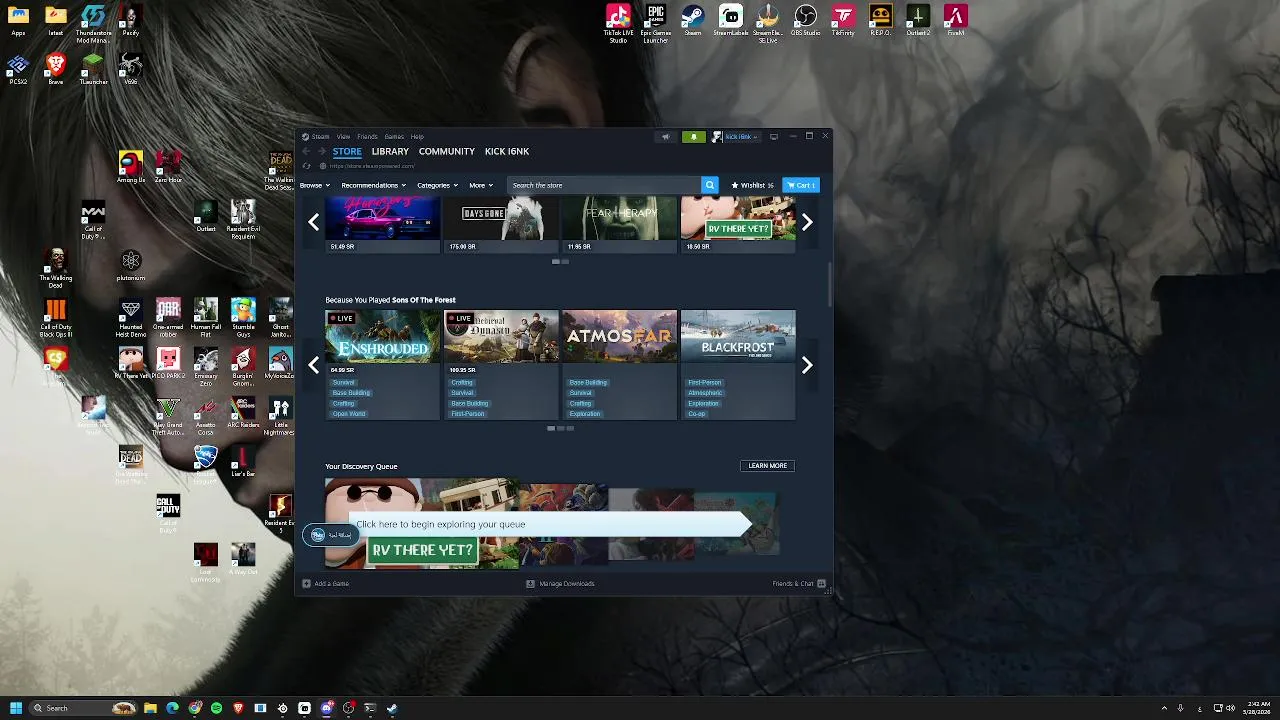Open Friends & Chat panel
This screenshot has width=1280, height=720.
click(798, 584)
